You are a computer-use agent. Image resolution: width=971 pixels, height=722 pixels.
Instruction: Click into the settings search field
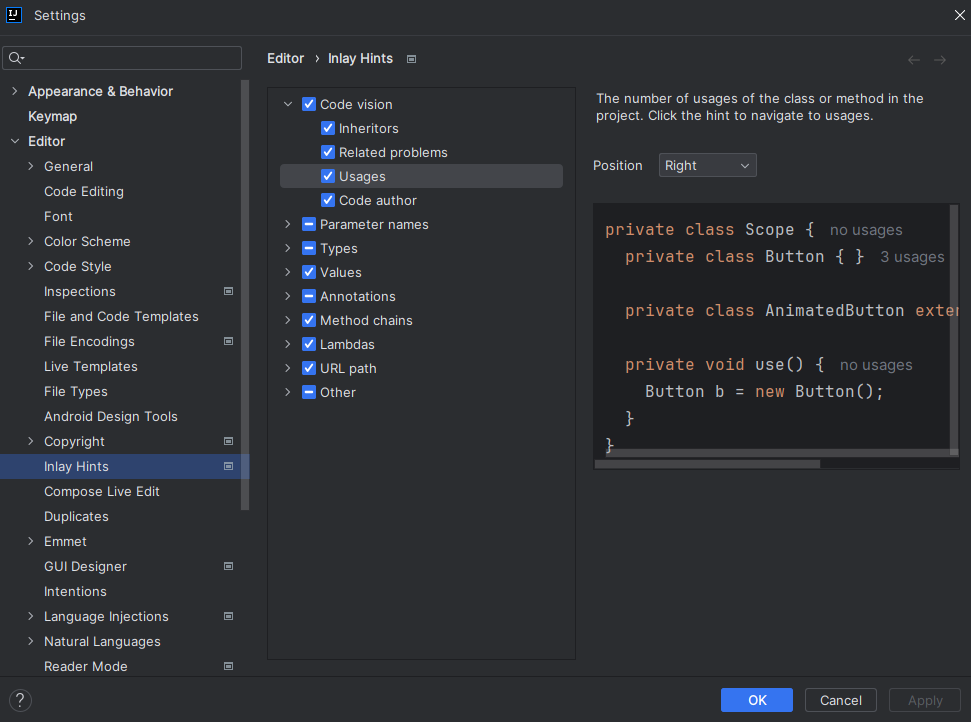click(x=130, y=58)
